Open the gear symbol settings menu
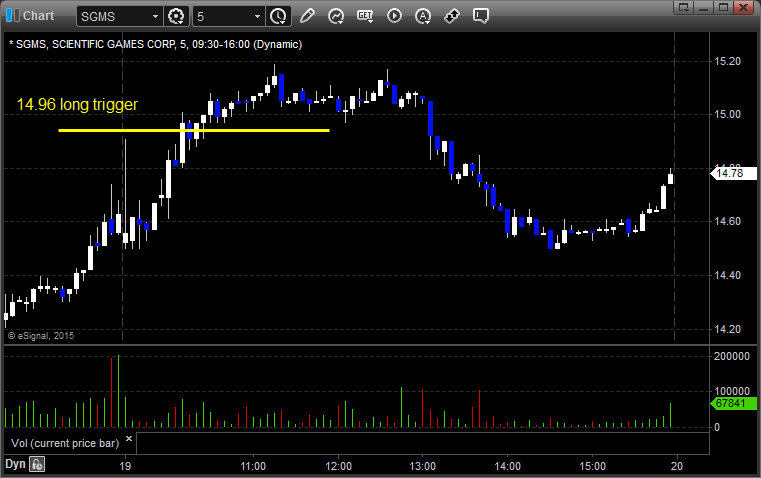This screenshot has width=761, height=478. point(176,16)
